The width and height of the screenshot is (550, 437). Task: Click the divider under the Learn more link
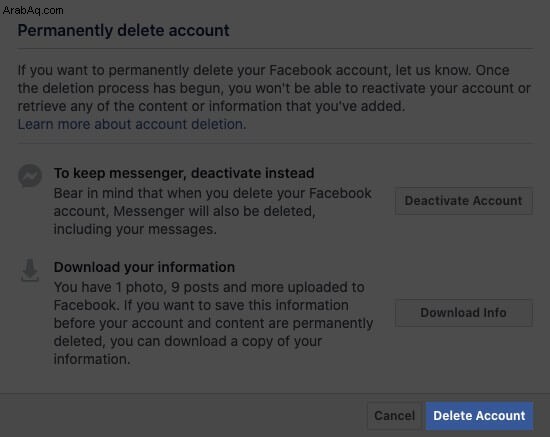tap(275, 143)
